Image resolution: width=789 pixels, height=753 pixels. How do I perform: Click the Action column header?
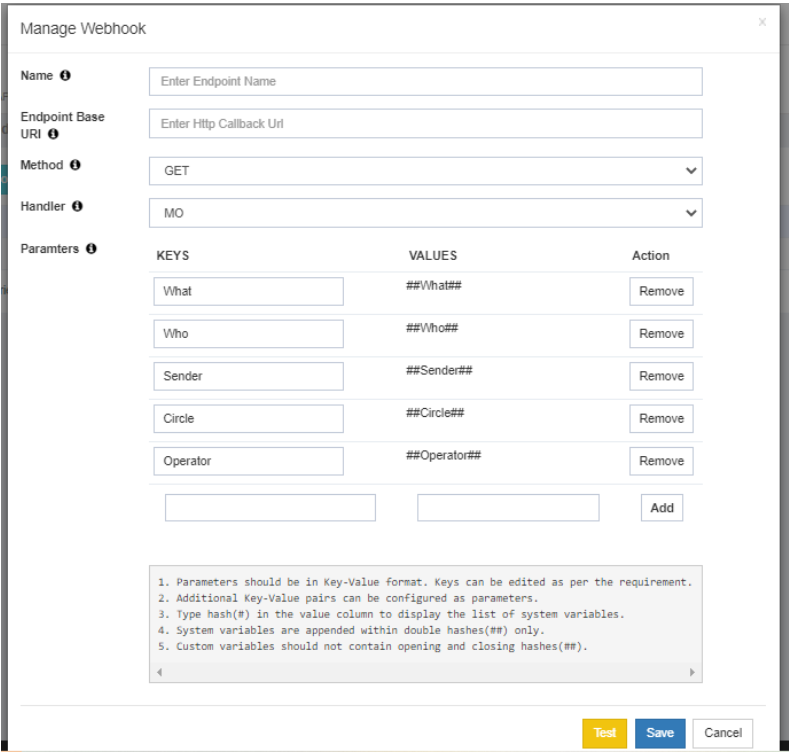(x=651, y=256)
